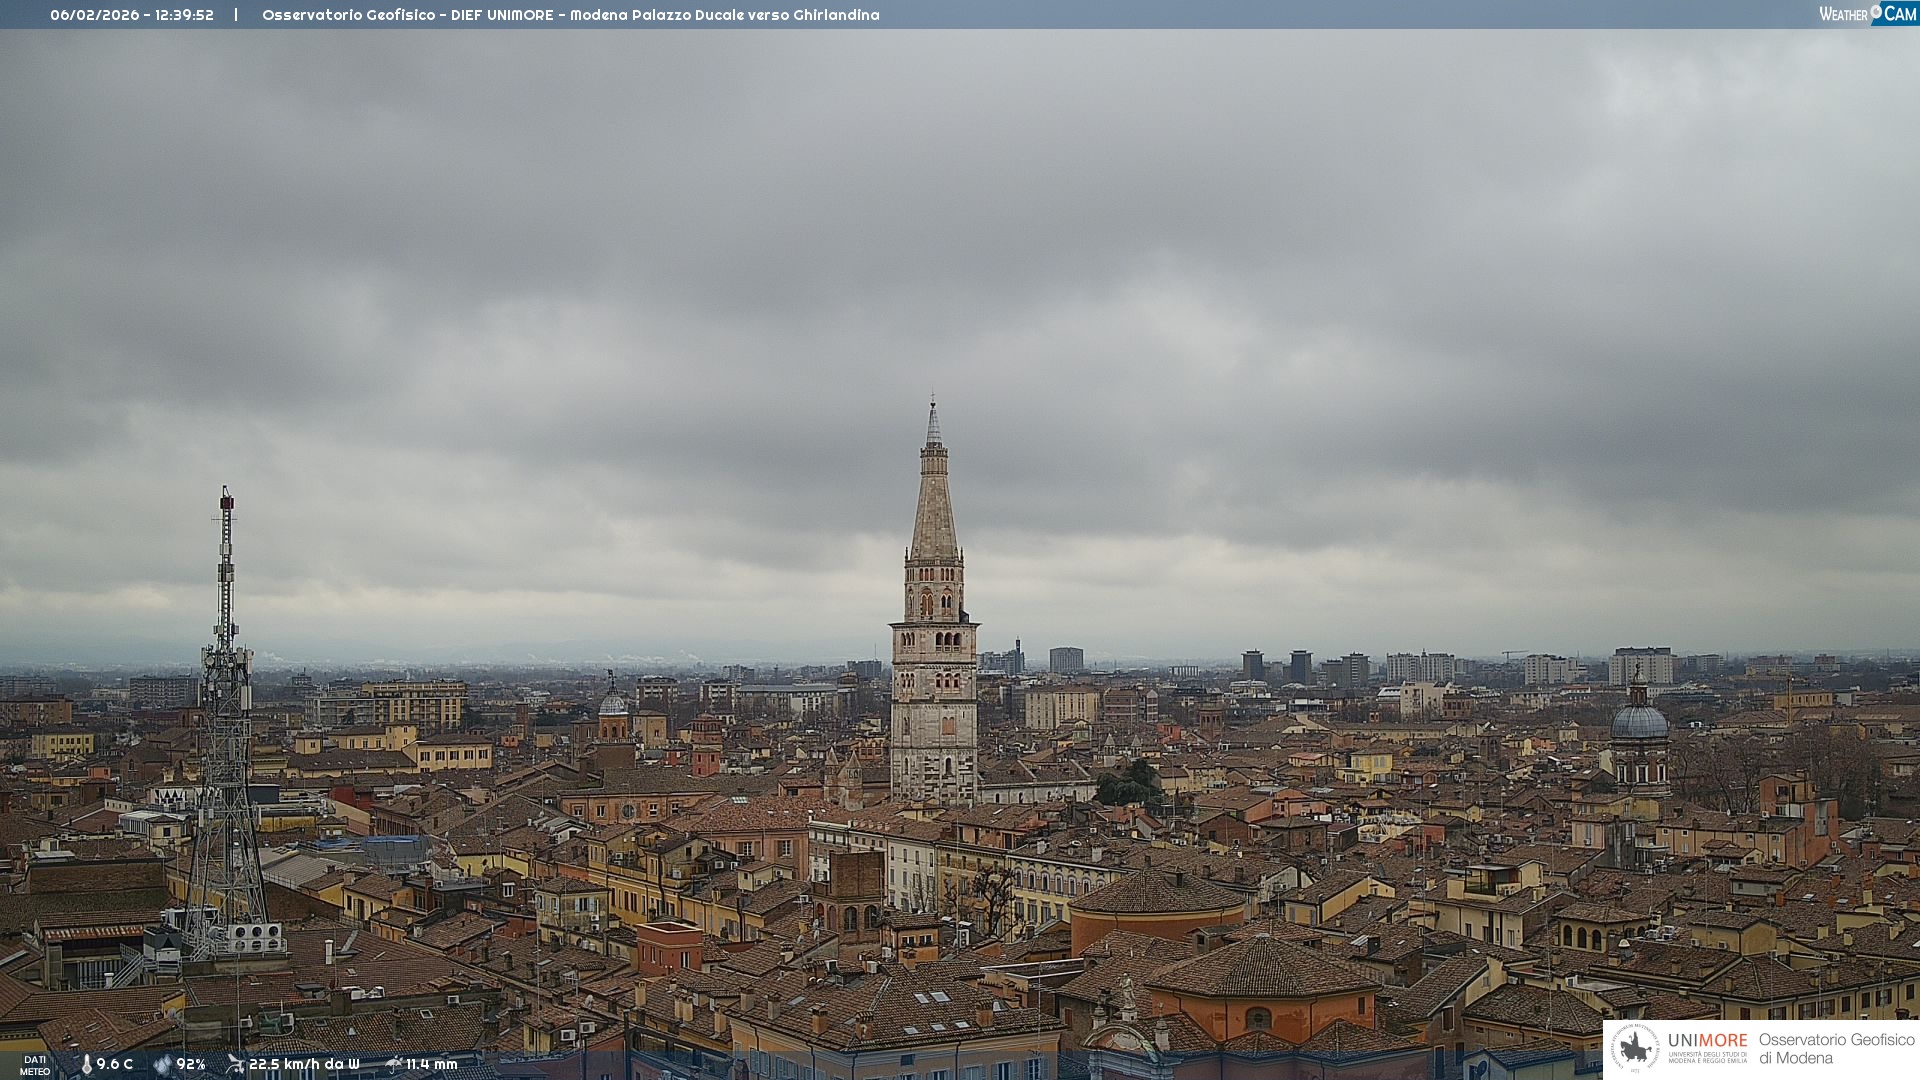Click the humidity water drops icon

click(x=162, y=1065)
